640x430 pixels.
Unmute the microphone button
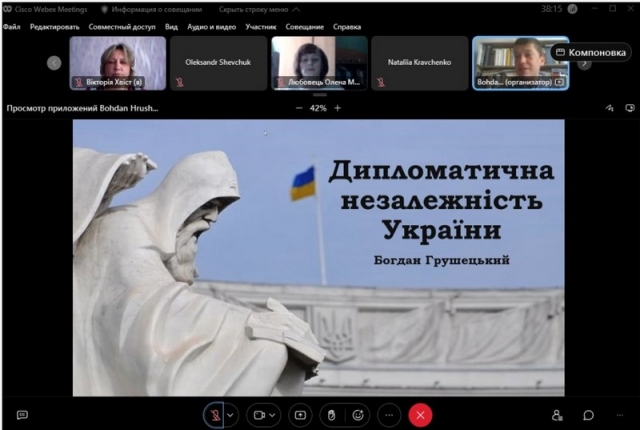[214, 414]
